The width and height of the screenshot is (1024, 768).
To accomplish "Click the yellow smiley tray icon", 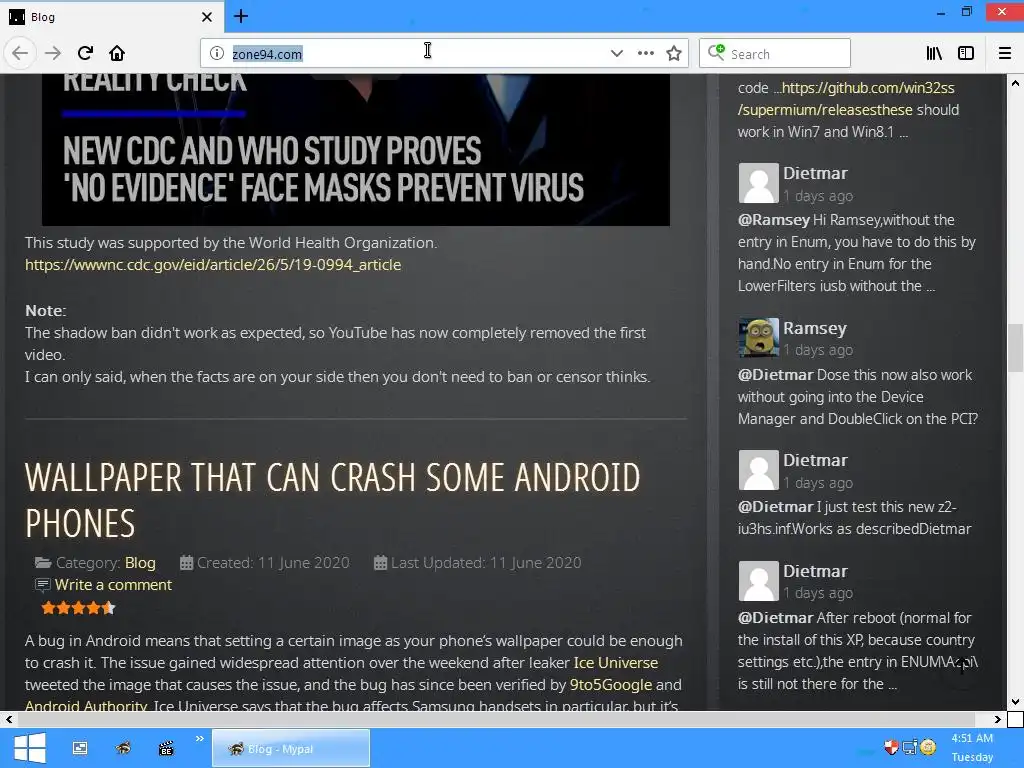I will pyautogui.click(x=928, y=746).
